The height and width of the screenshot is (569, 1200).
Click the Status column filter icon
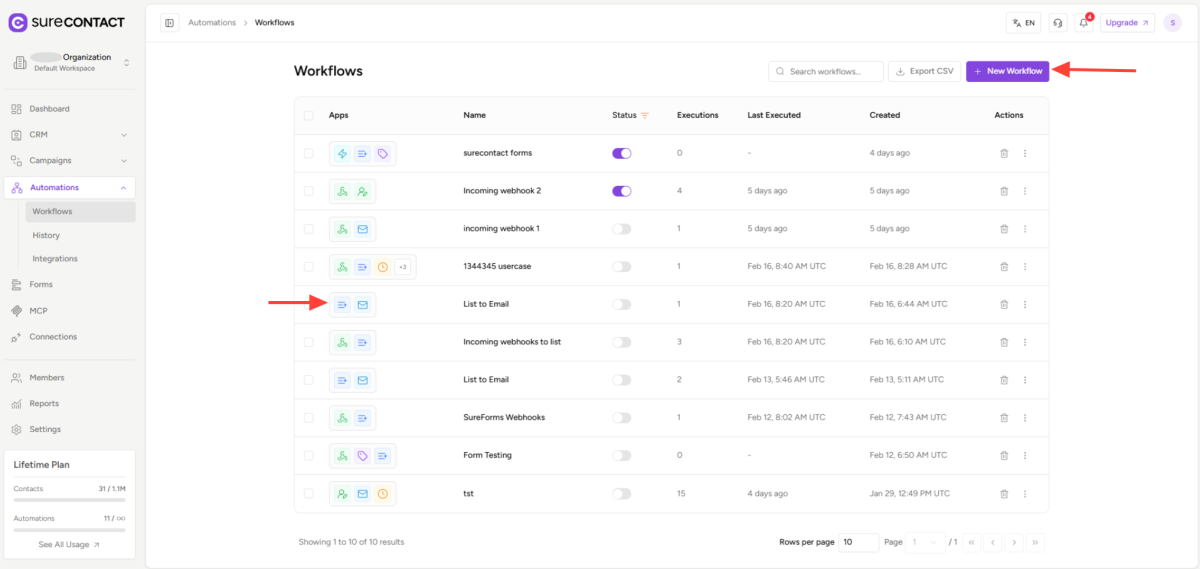tap(645, 115)
